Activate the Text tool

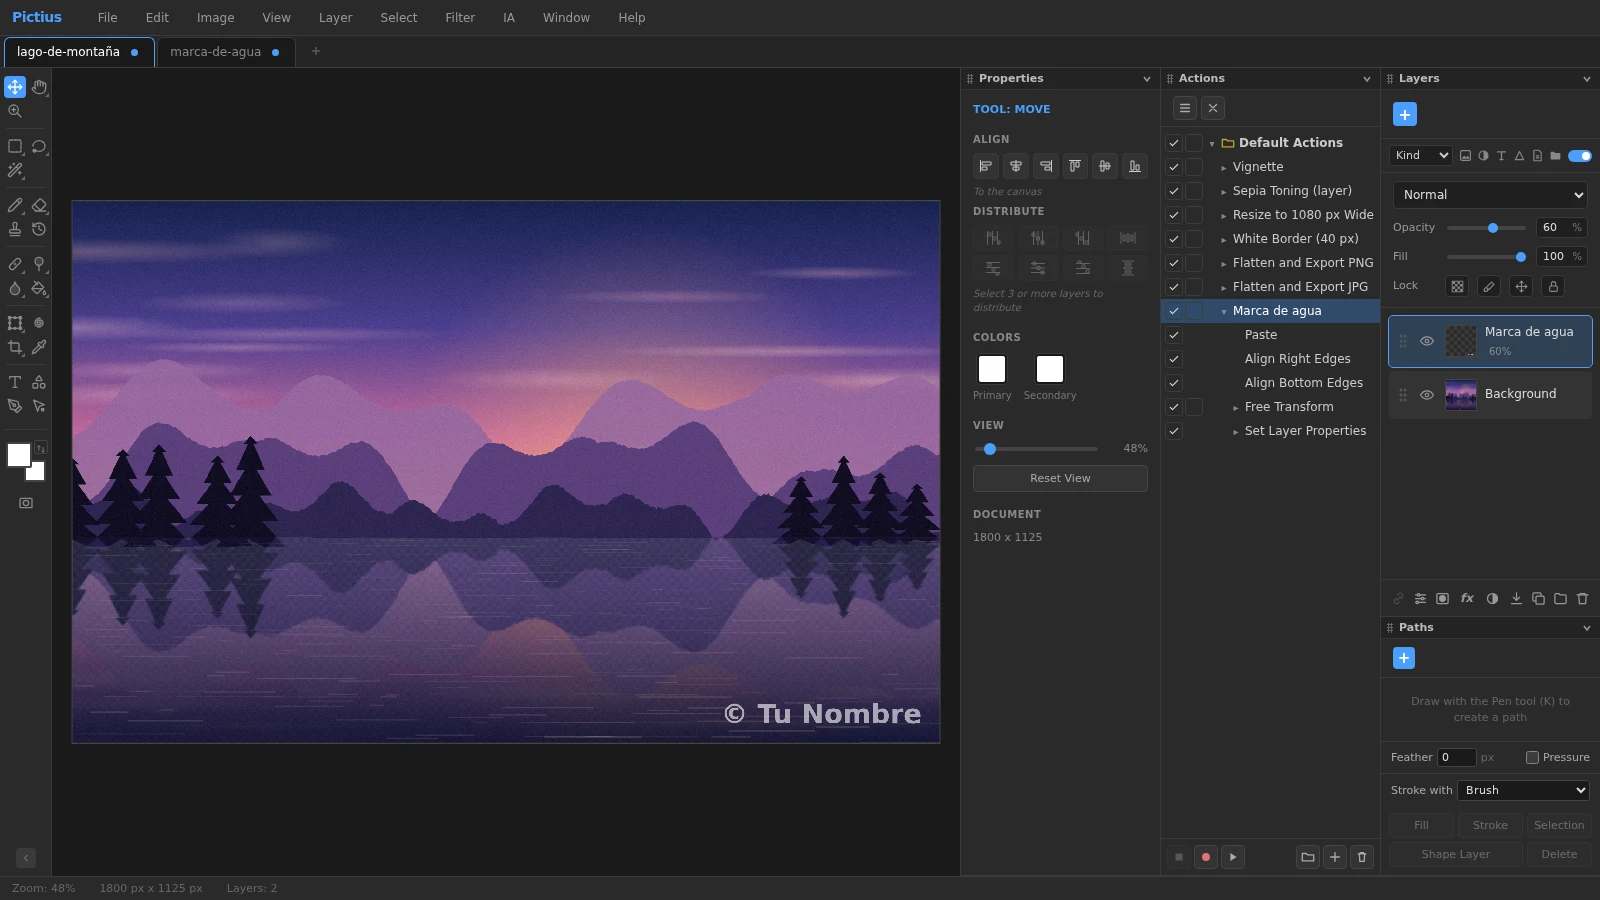tap(15, 382)
